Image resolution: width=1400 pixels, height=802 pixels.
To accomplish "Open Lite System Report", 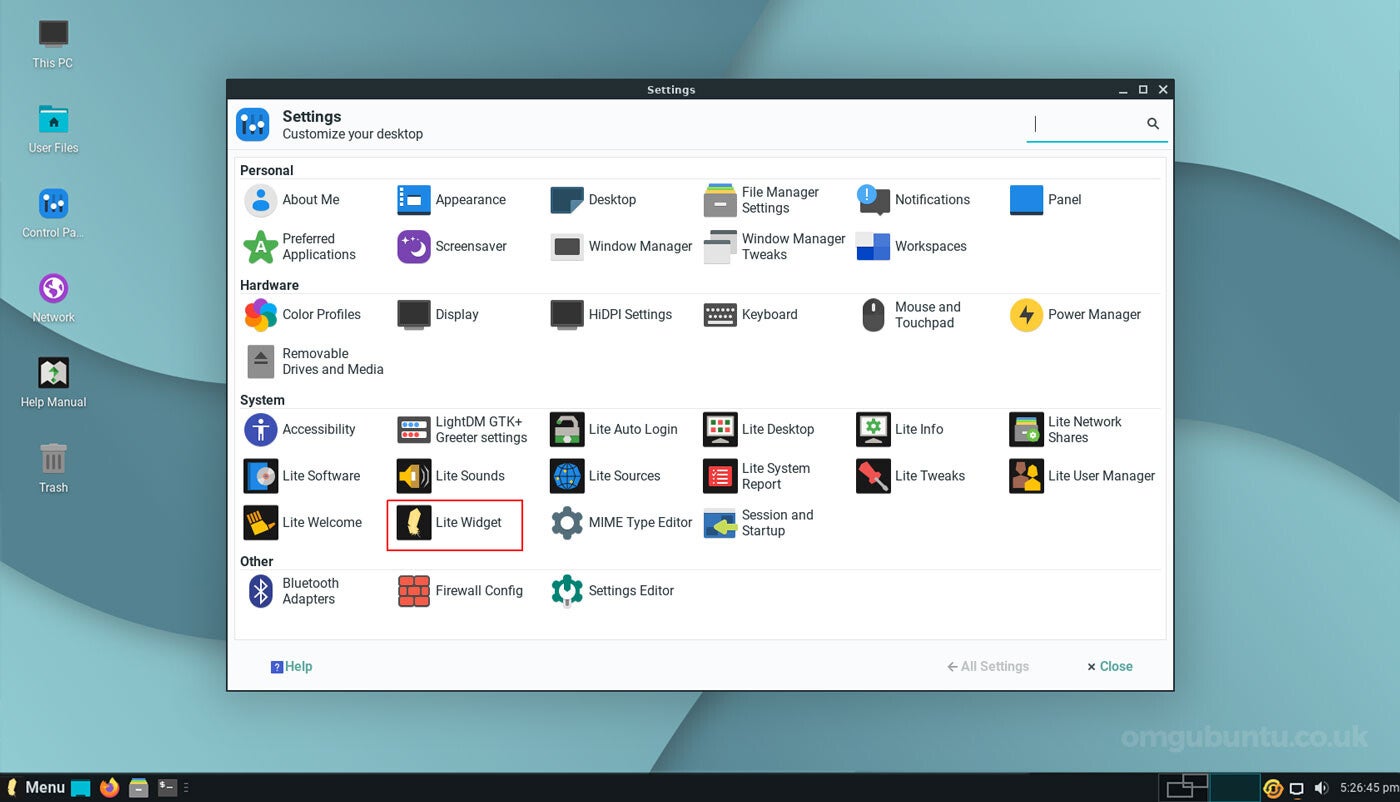I will [757, 476].
